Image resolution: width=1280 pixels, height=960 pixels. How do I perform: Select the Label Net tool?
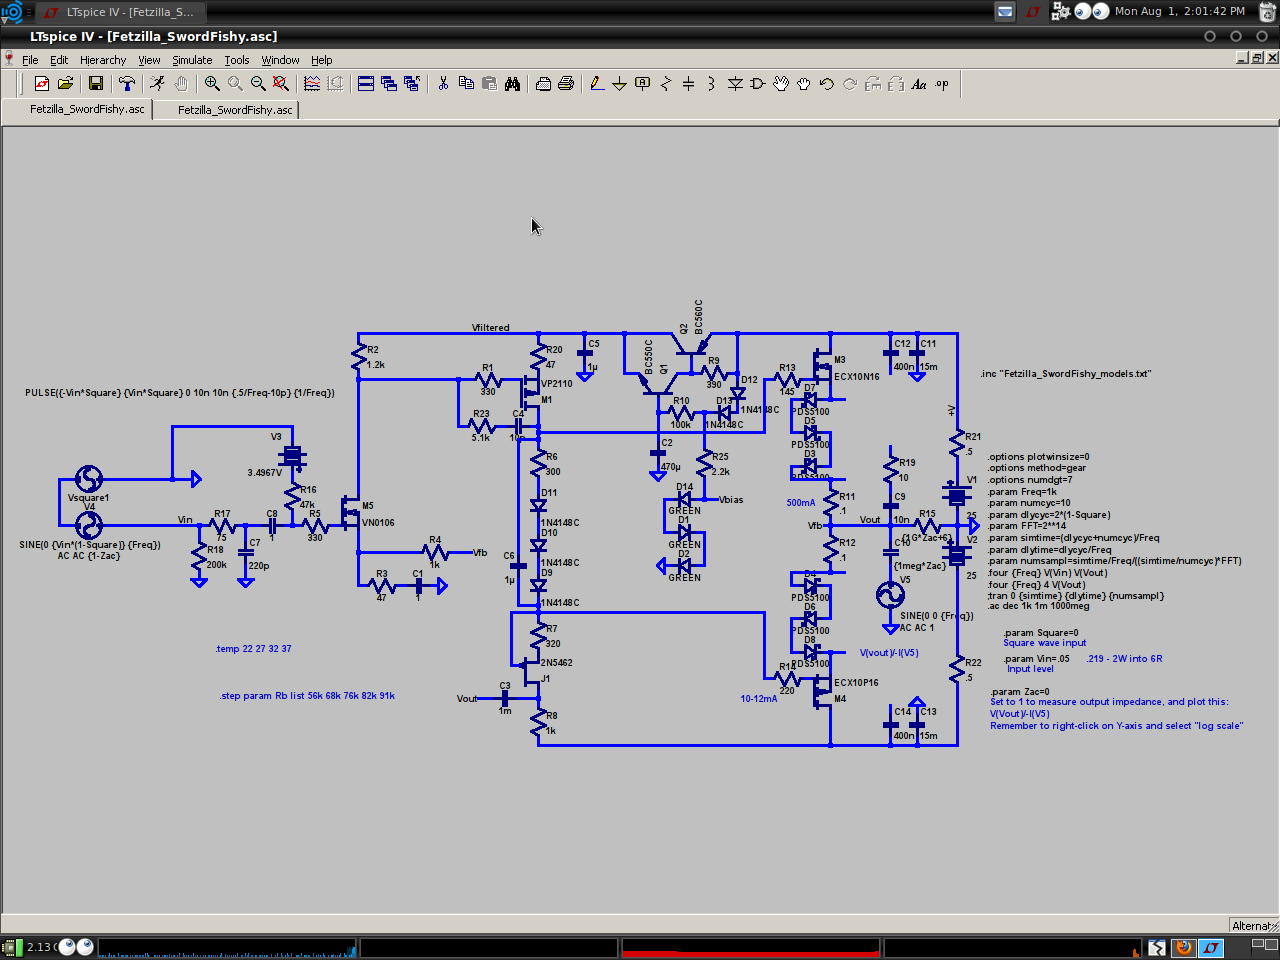643,84
